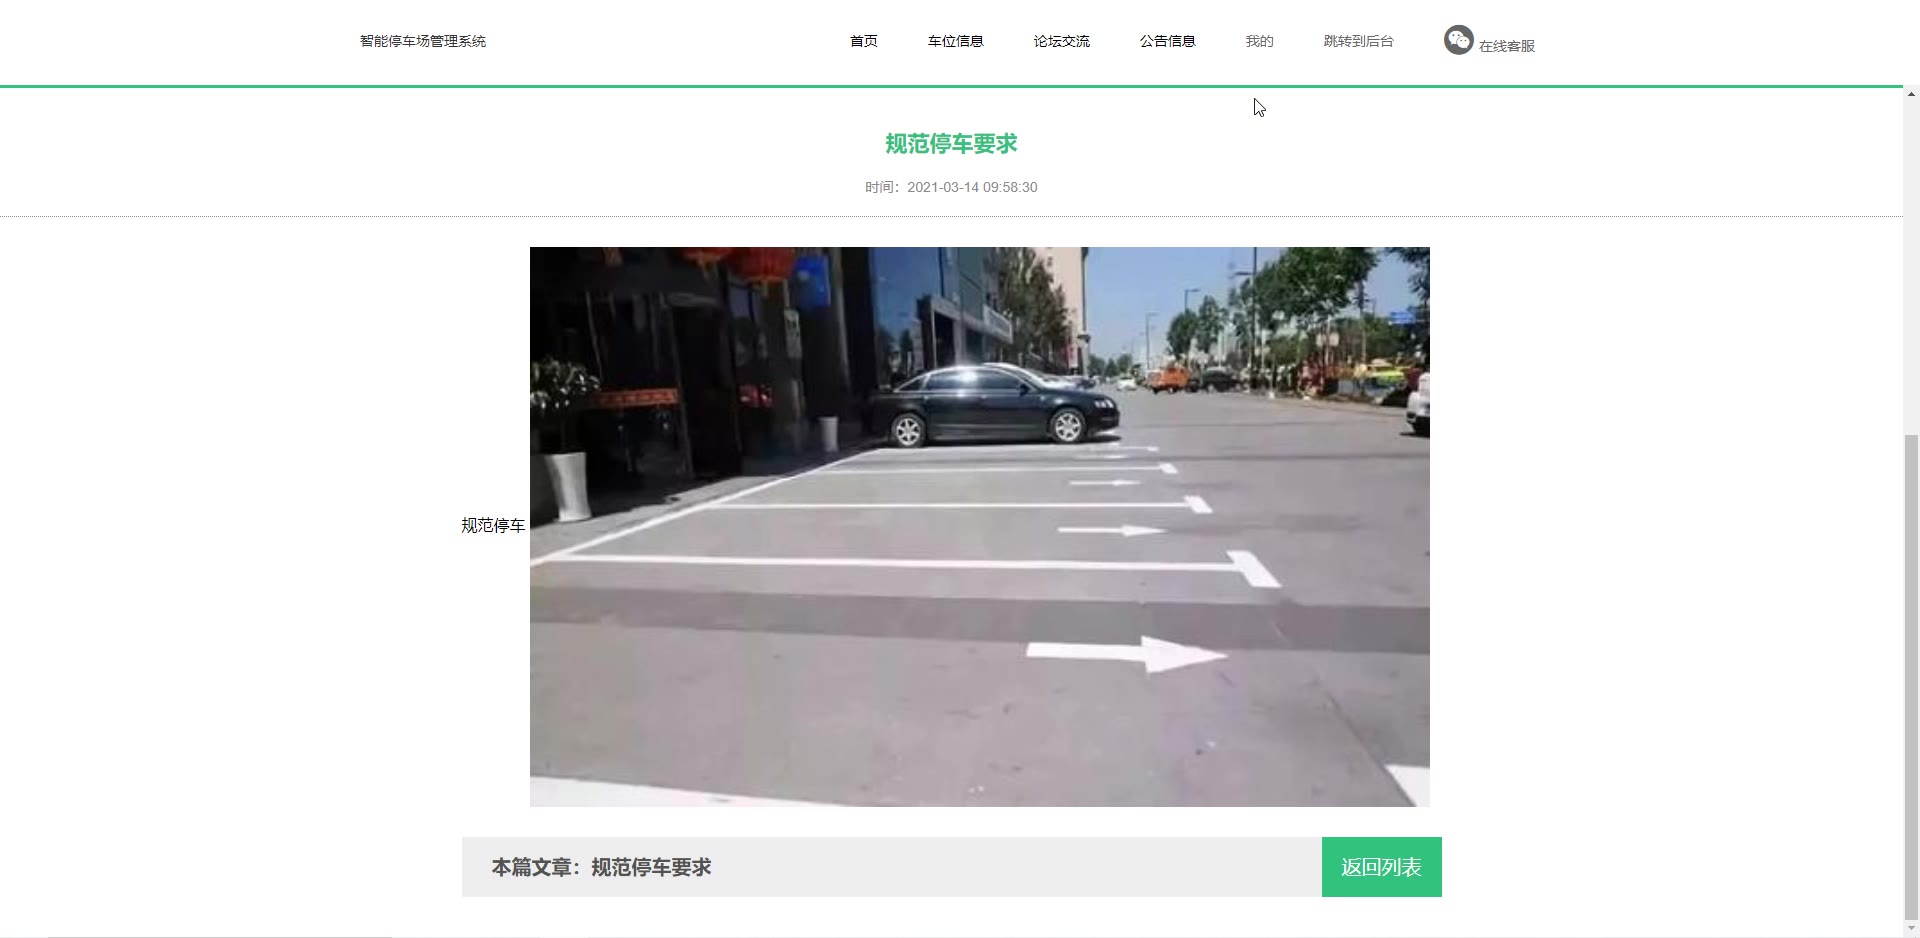Click the scrollbar up arrow
1920x938 pixels.
(1912, 95)
